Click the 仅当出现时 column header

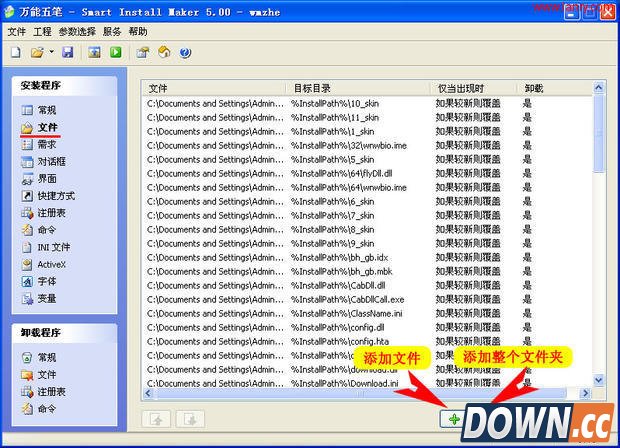[x=474, y=88]
